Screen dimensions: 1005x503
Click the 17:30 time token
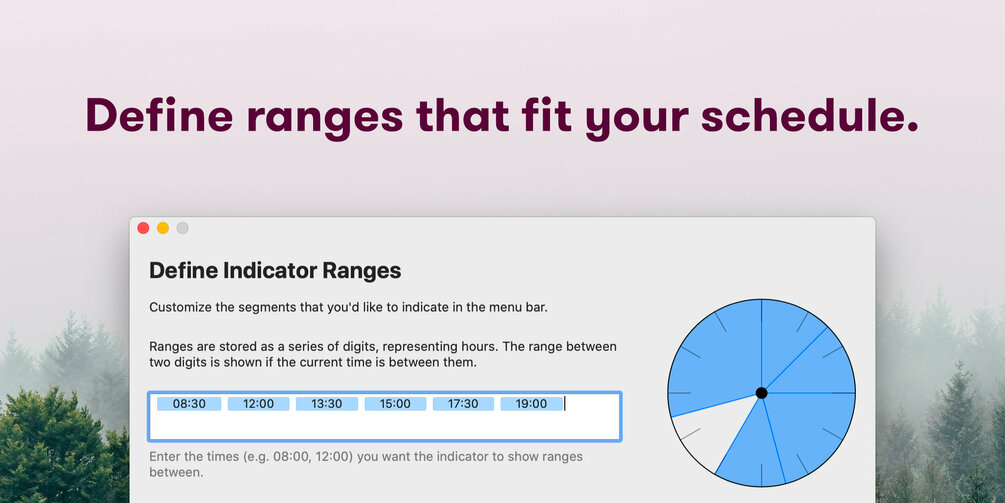tap(463, 404)
